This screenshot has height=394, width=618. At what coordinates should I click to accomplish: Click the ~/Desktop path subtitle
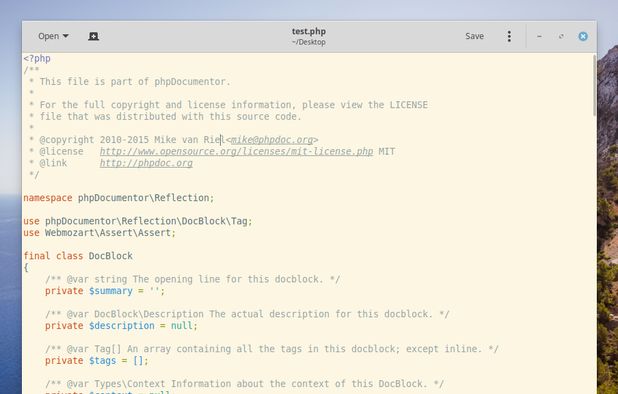pos(309,42)
